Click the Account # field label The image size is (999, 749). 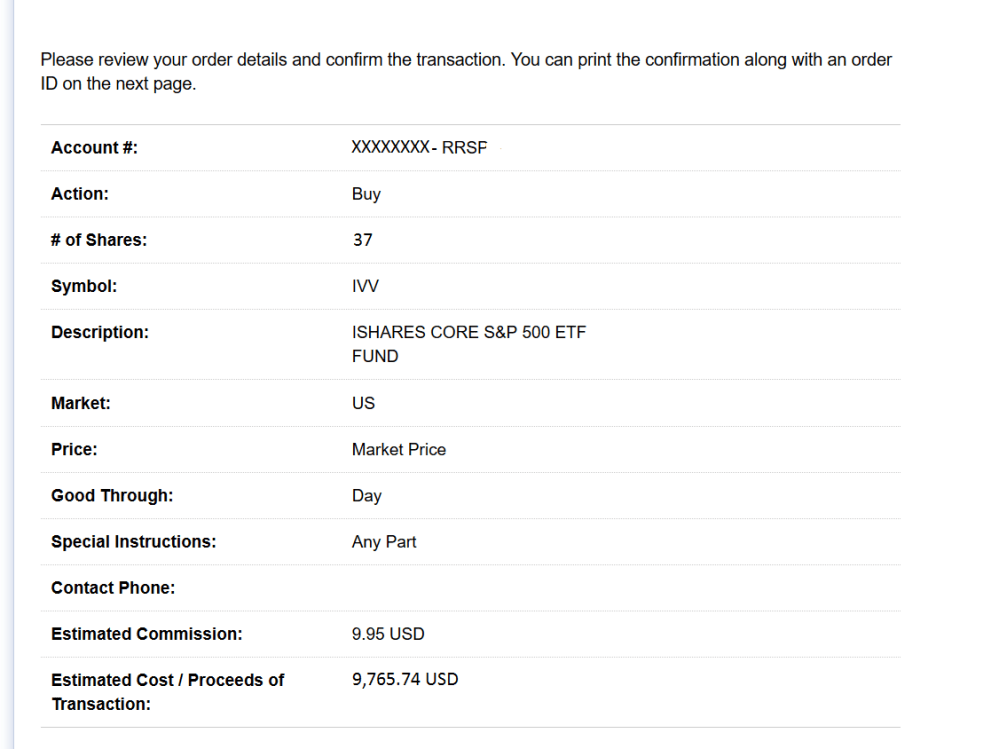point(94,148)
